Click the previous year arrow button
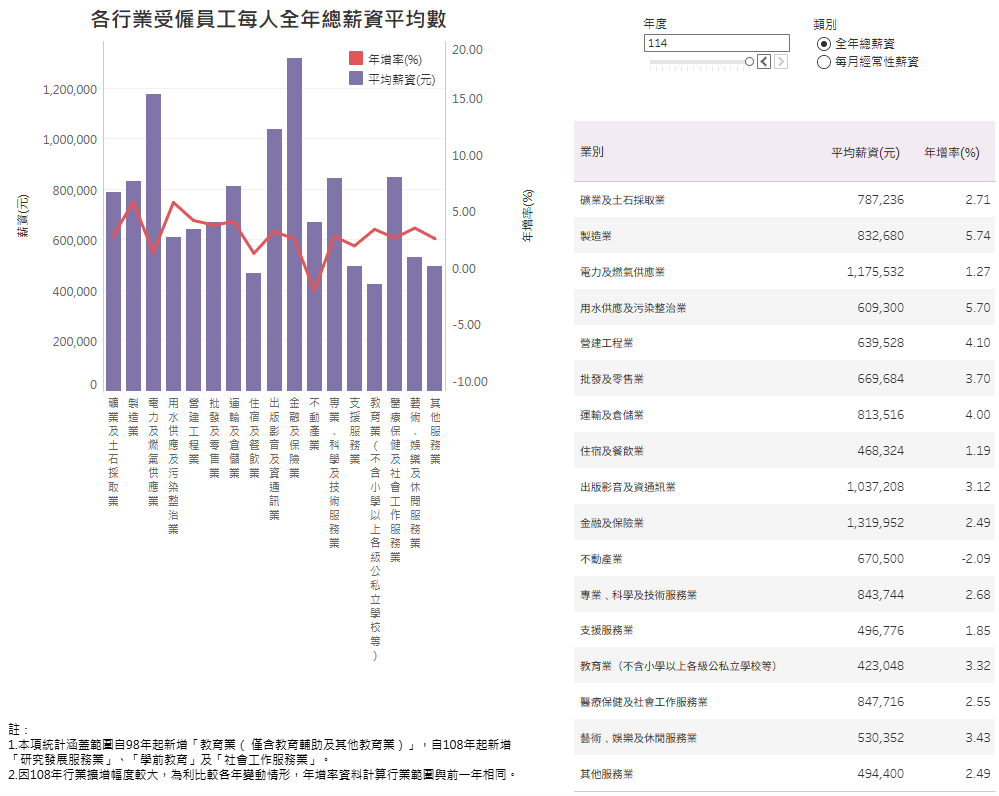Image resolution: width=999 pixels, height=796 pixels. click(764, 62)
